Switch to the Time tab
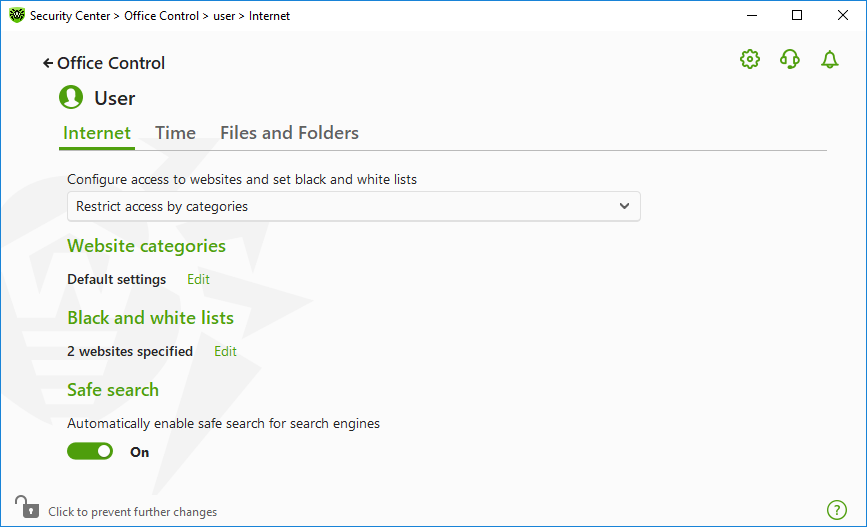 click(175, 133)
